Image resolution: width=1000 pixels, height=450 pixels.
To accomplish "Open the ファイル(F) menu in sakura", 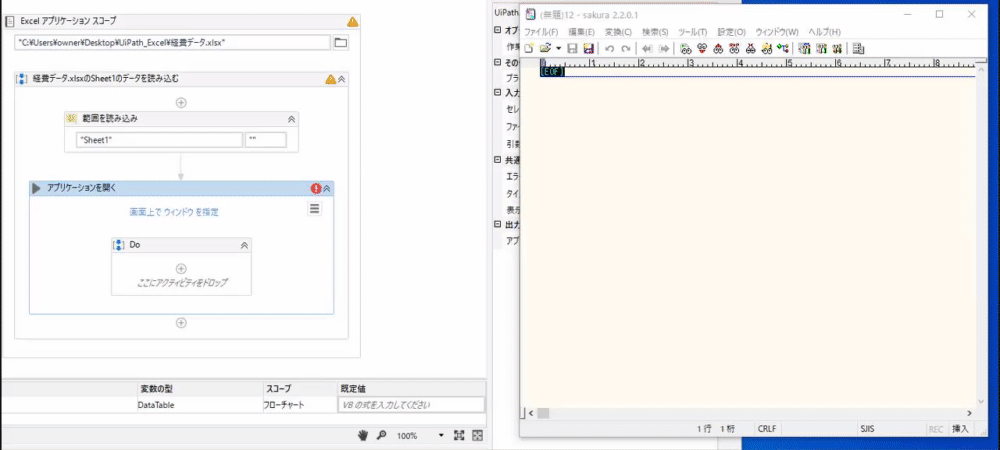I will pos(541,32).
